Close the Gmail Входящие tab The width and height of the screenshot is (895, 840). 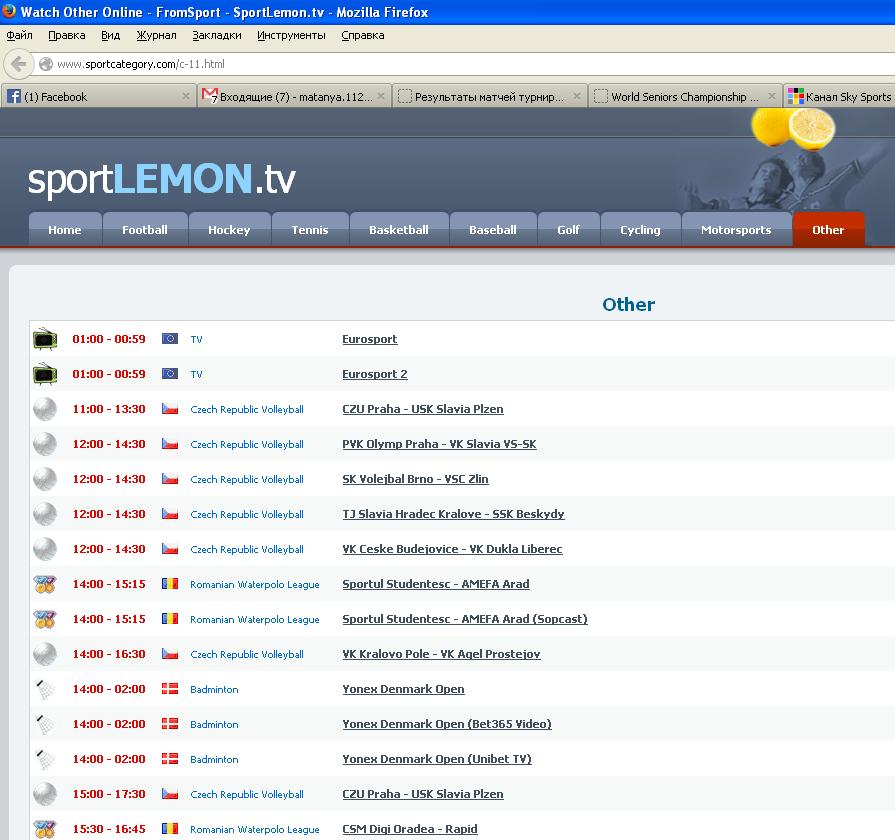point(381,96)
